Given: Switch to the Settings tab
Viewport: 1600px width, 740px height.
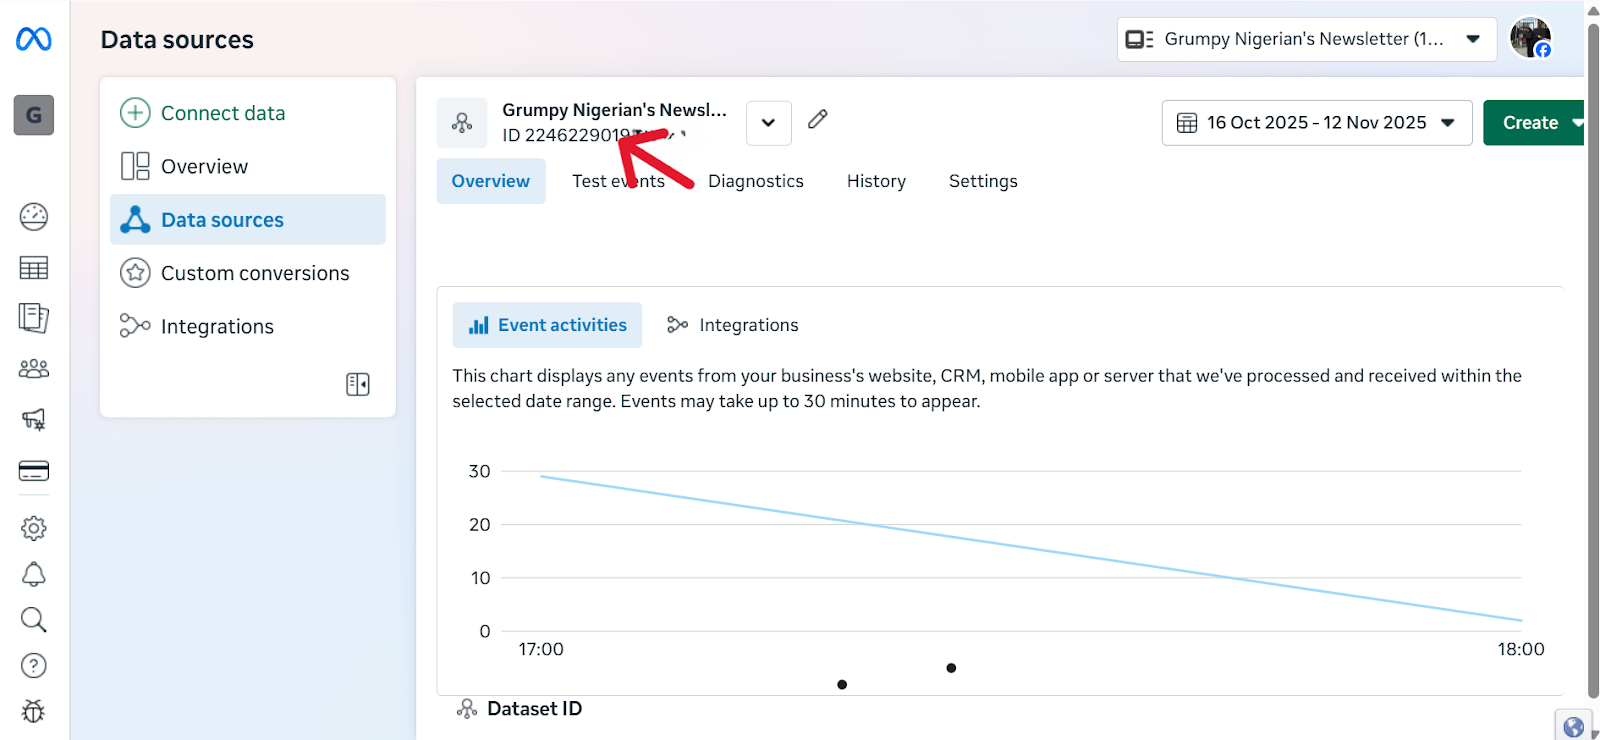Looking at the screenshot, I should click(983, 181).
